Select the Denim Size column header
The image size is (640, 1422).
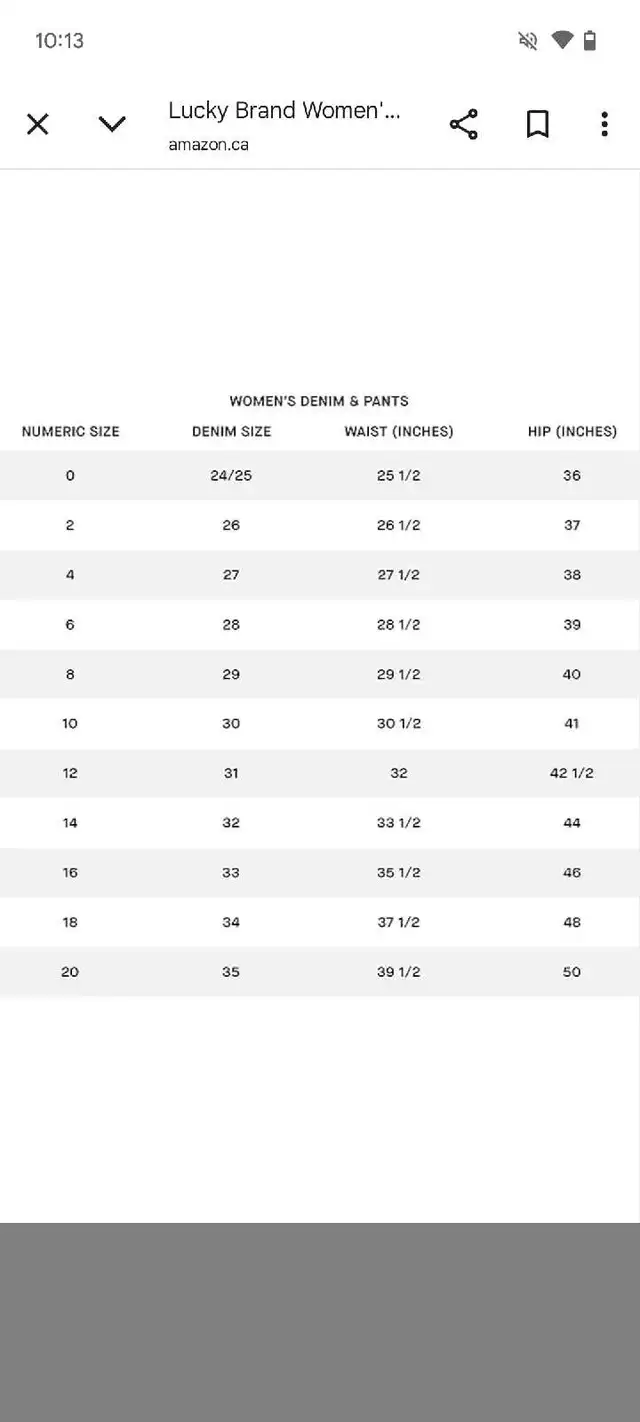pyautogui.click(x=231, y=432)
